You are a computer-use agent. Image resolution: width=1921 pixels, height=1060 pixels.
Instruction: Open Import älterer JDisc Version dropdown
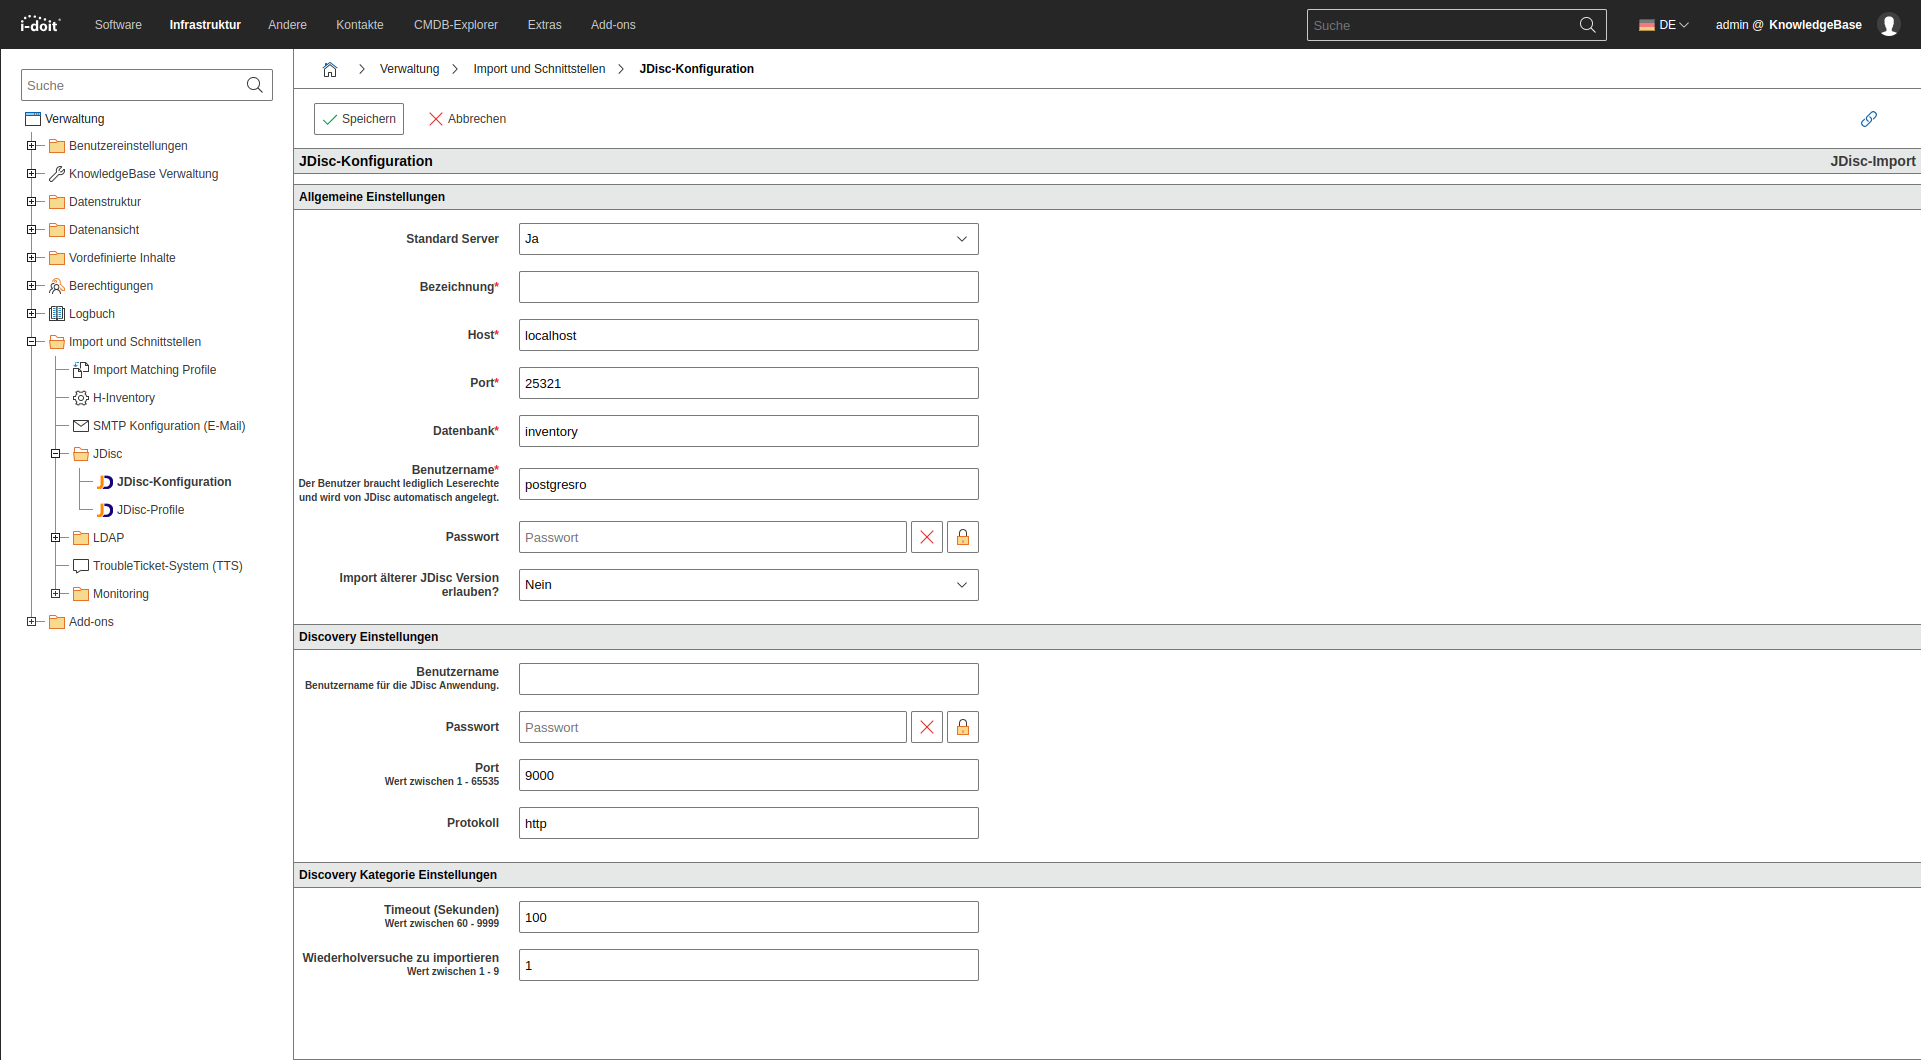click(748, 585)
